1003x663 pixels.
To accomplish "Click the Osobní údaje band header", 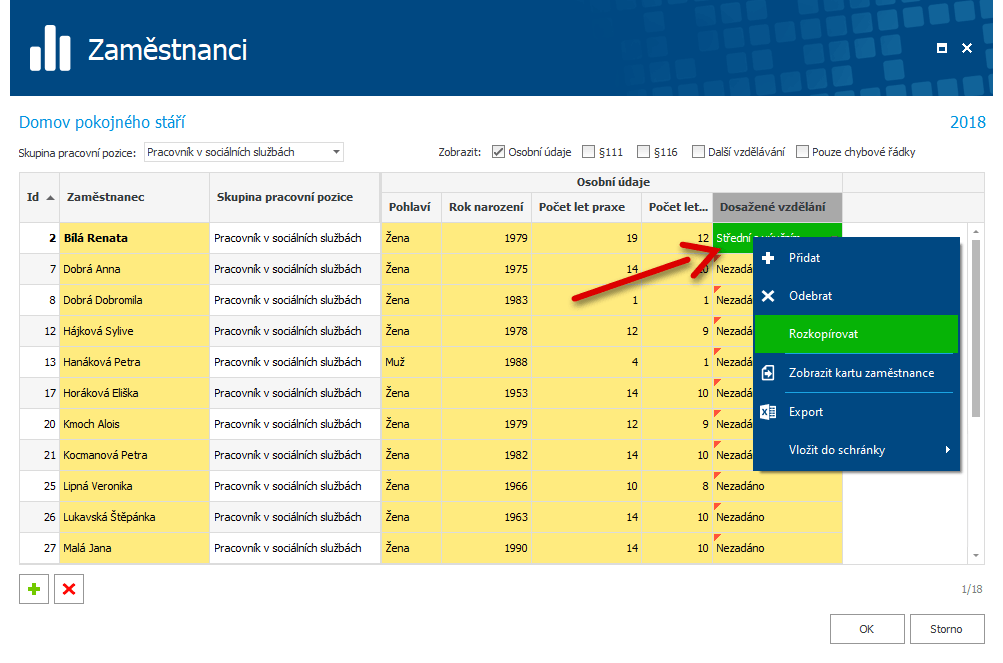I will tap(612, 182).
